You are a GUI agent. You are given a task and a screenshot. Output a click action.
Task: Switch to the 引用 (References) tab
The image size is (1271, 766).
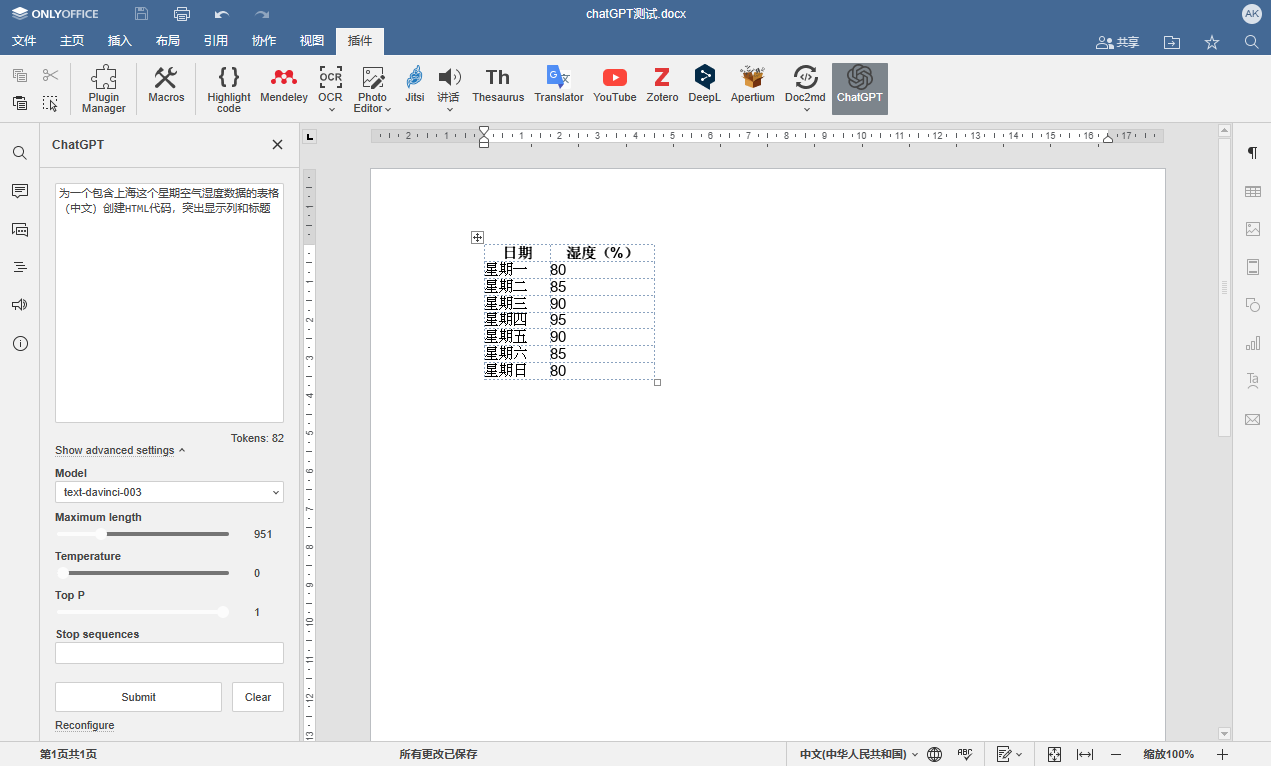tap(216, 41)
